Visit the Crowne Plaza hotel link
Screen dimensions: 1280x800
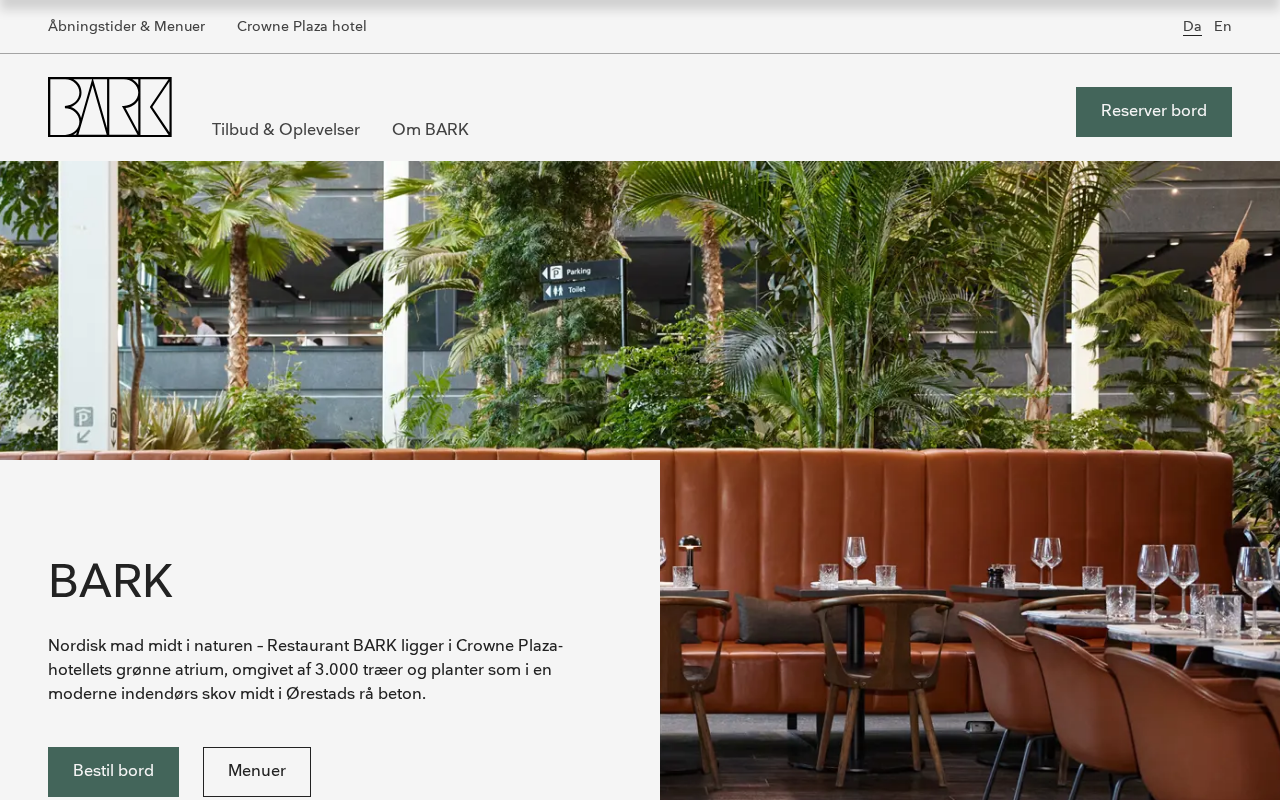coord(302,27)
